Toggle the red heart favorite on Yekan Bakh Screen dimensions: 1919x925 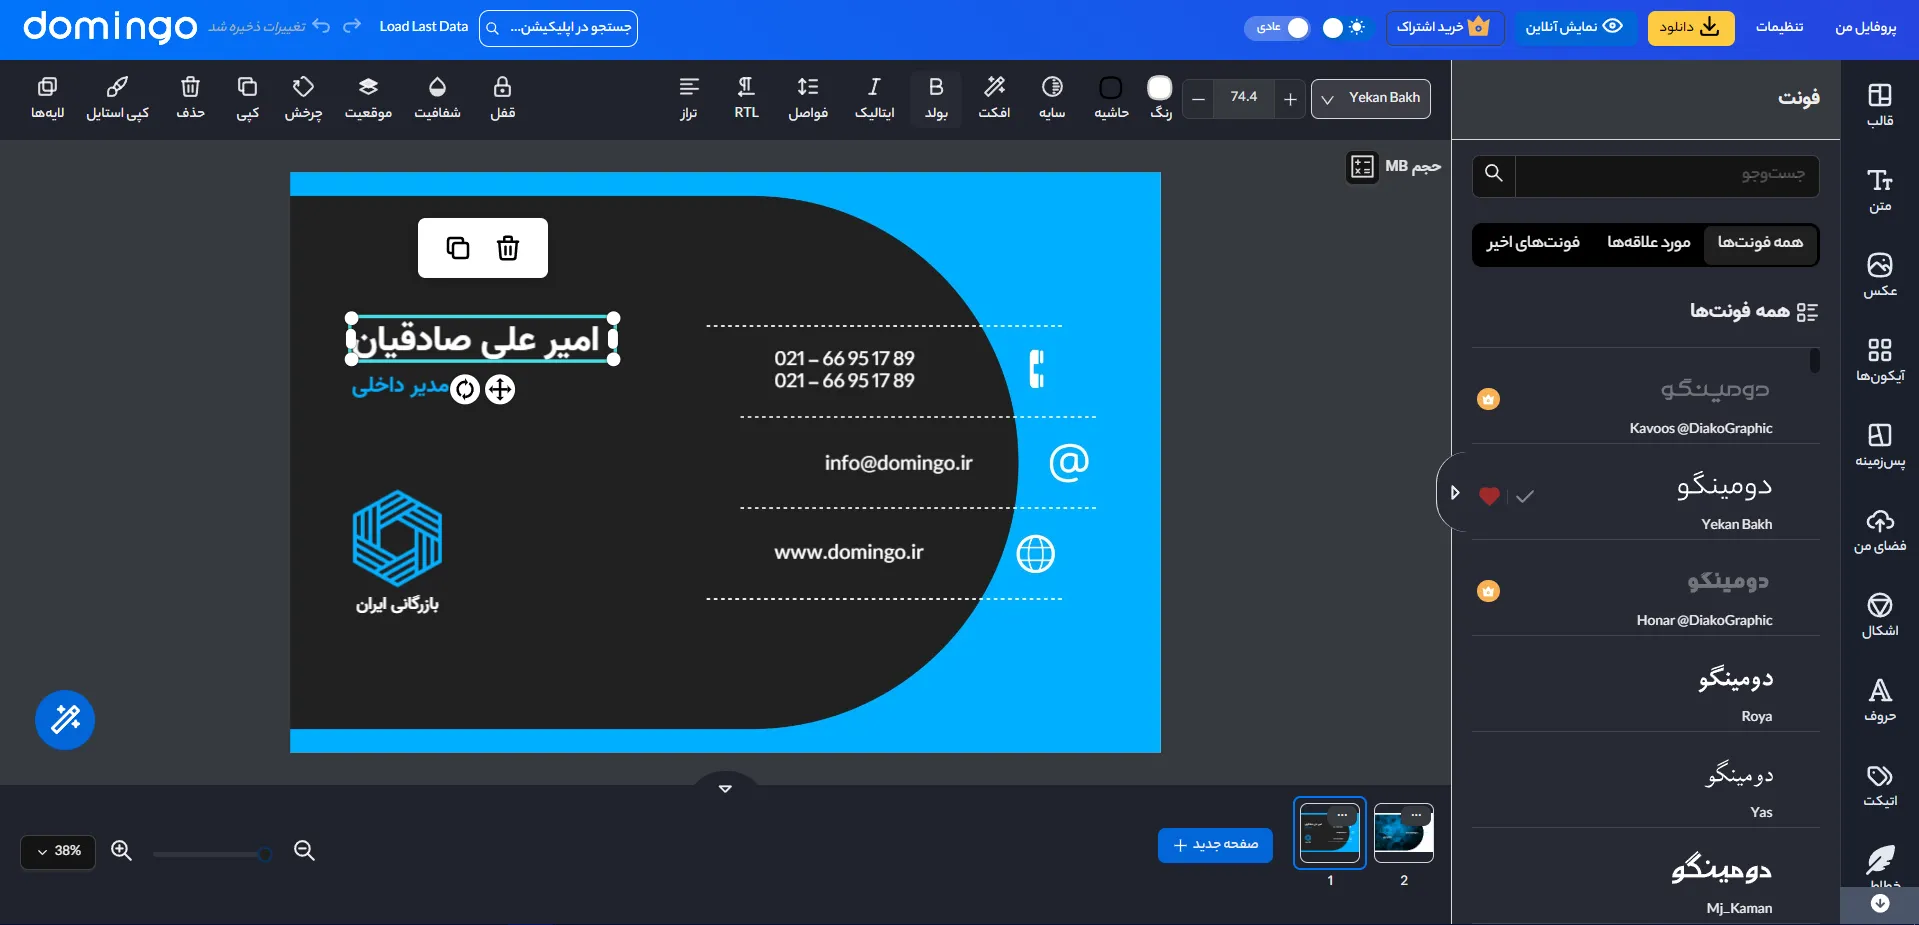[x=1489, y=496]
